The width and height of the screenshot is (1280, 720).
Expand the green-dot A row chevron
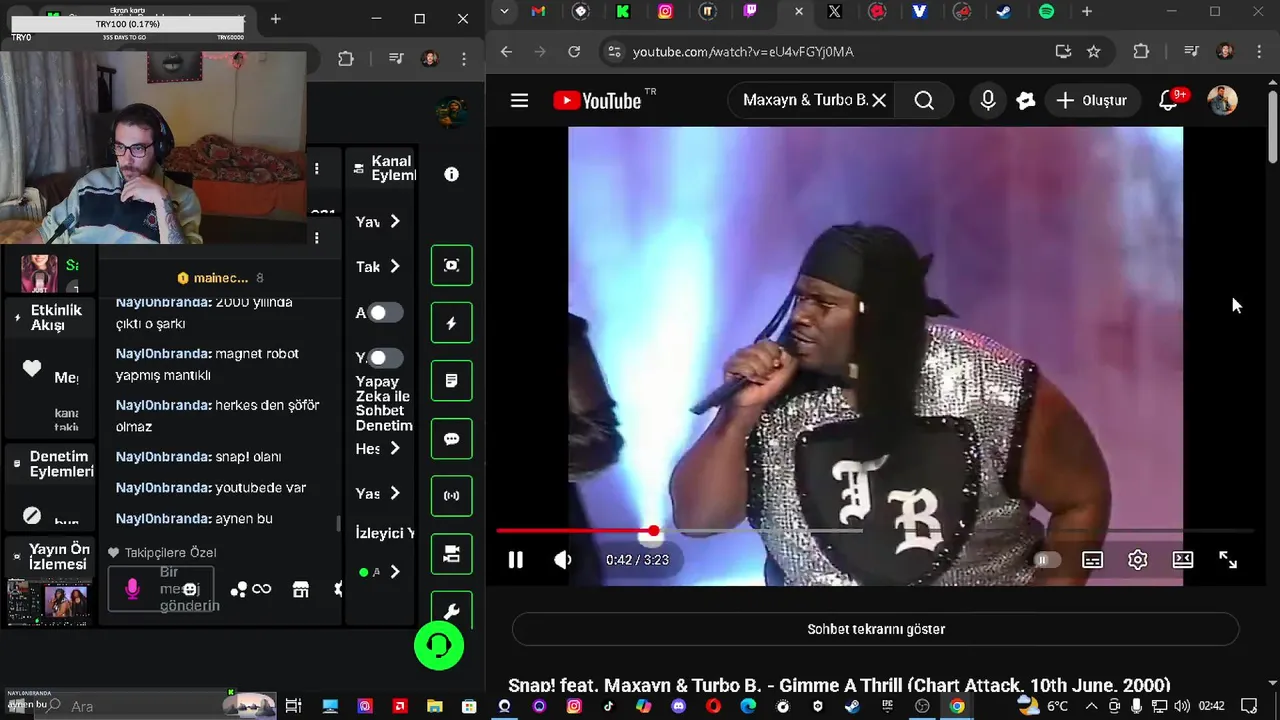(x=395, y=572)
